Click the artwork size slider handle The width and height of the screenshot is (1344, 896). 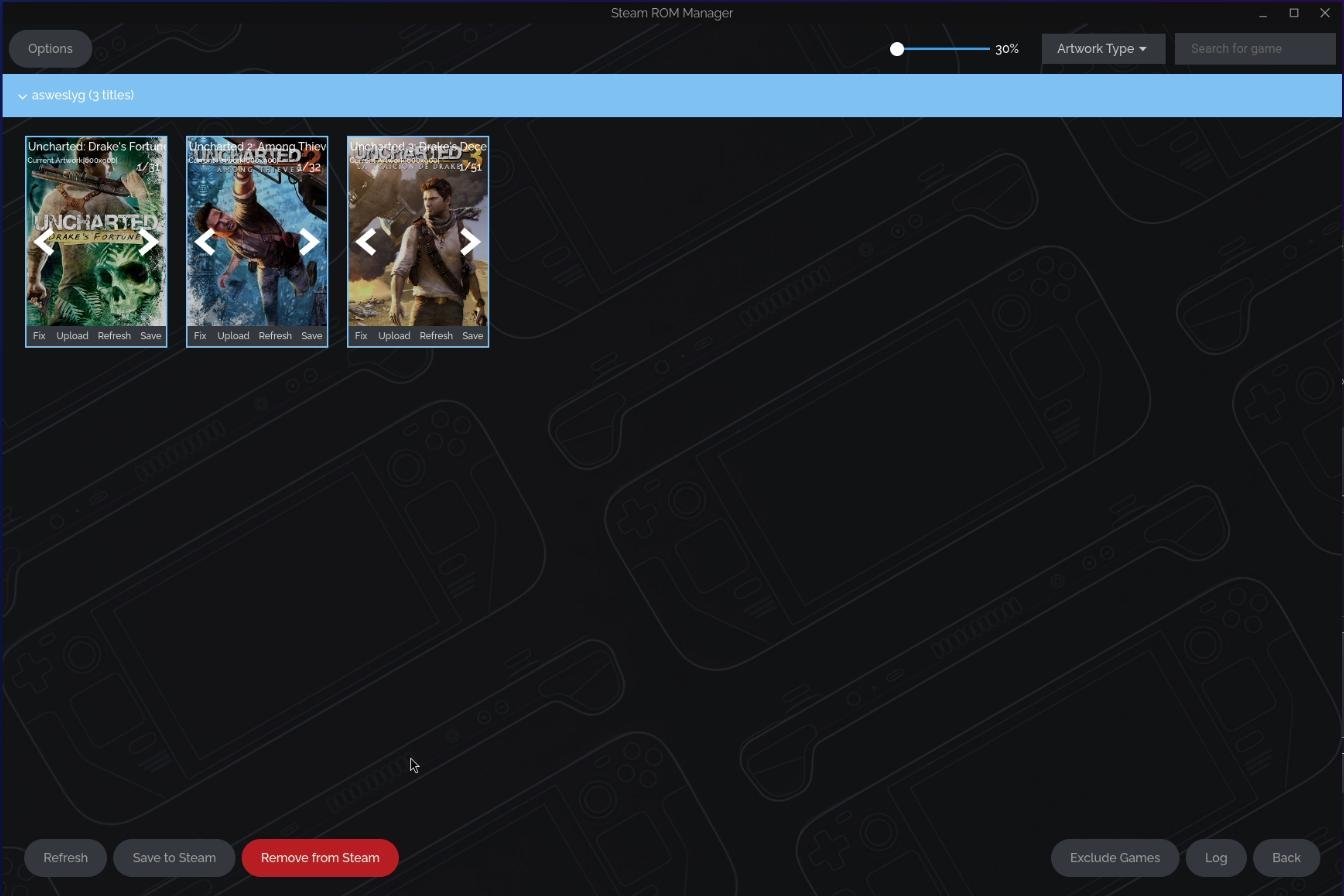click(x=897, y=49)
